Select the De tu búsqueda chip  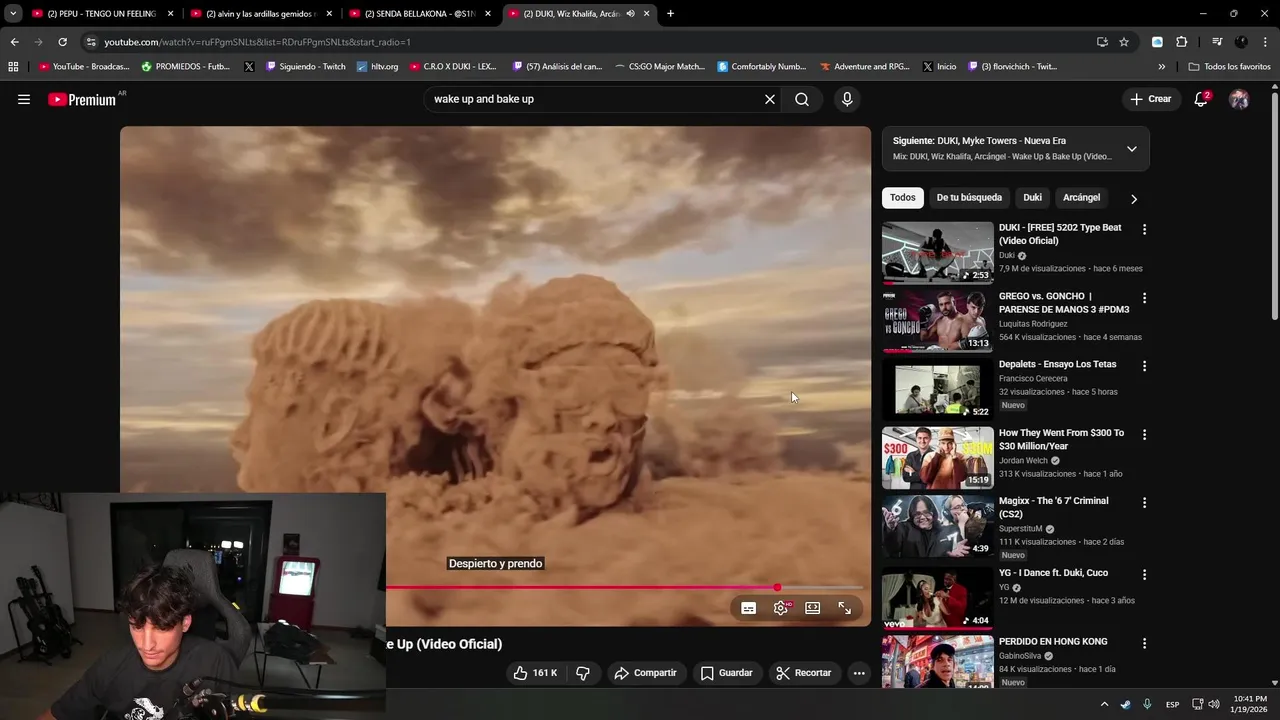coord(969,198)
